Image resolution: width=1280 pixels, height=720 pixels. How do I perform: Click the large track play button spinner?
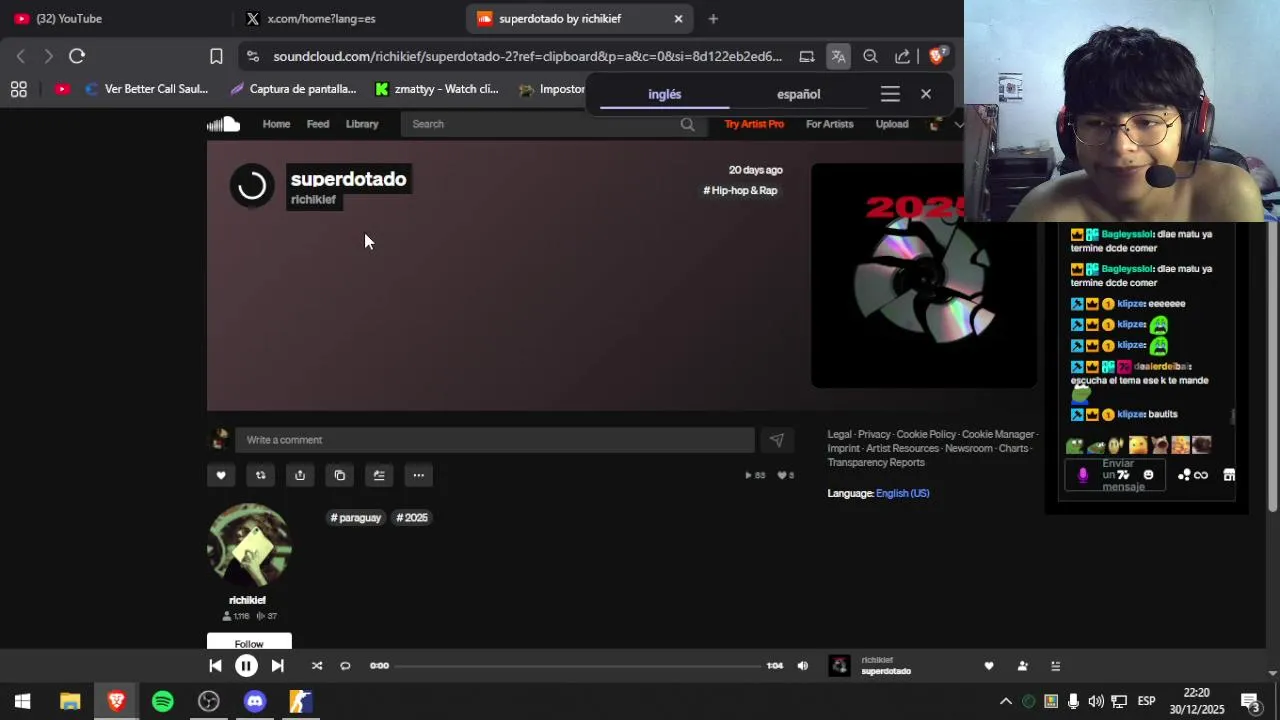[252, 186]
